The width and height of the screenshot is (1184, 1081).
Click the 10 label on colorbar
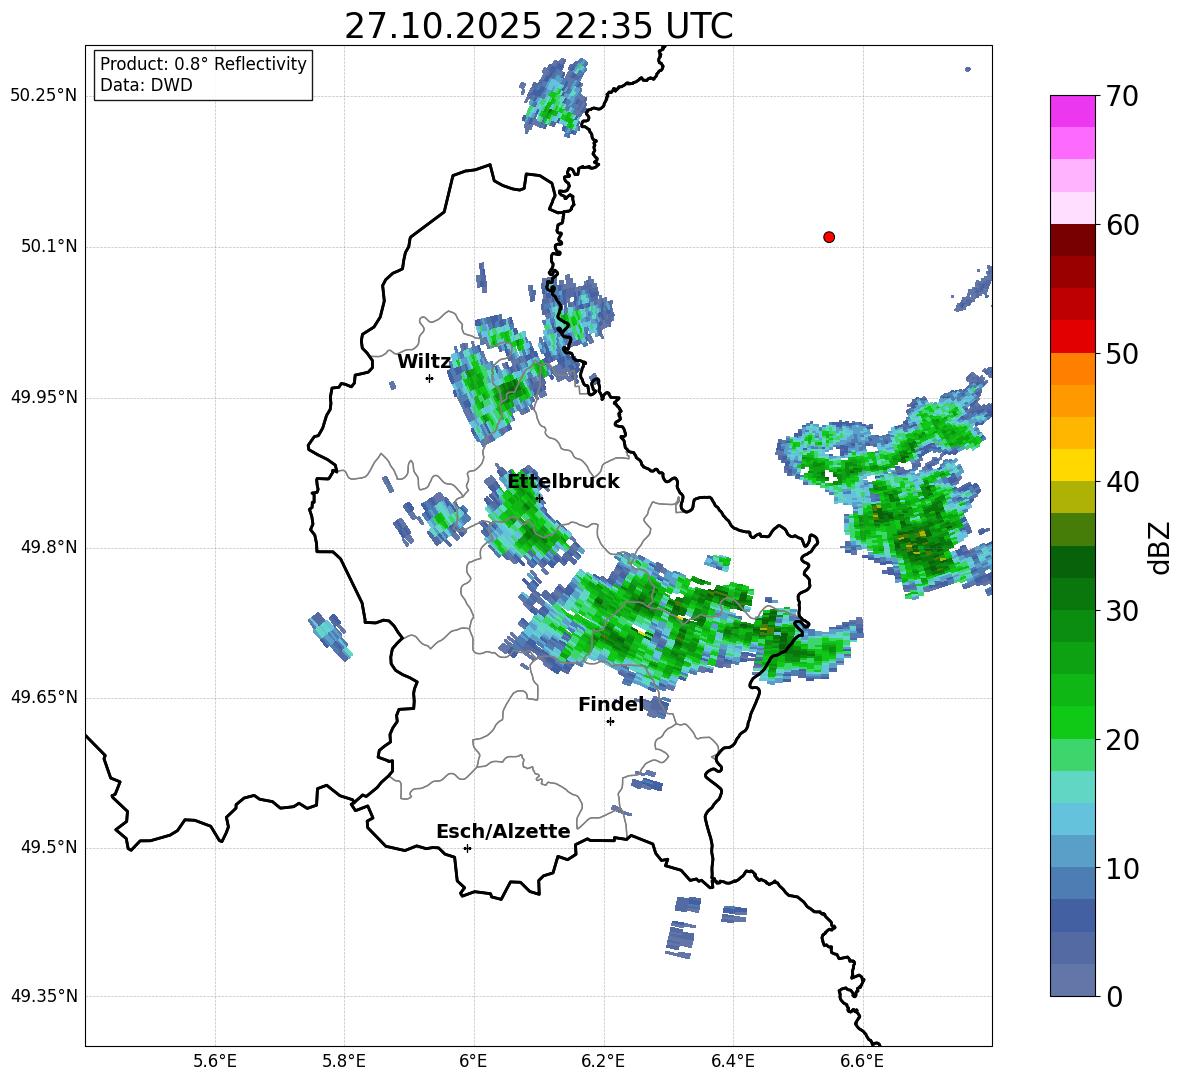coord(1122,868)
